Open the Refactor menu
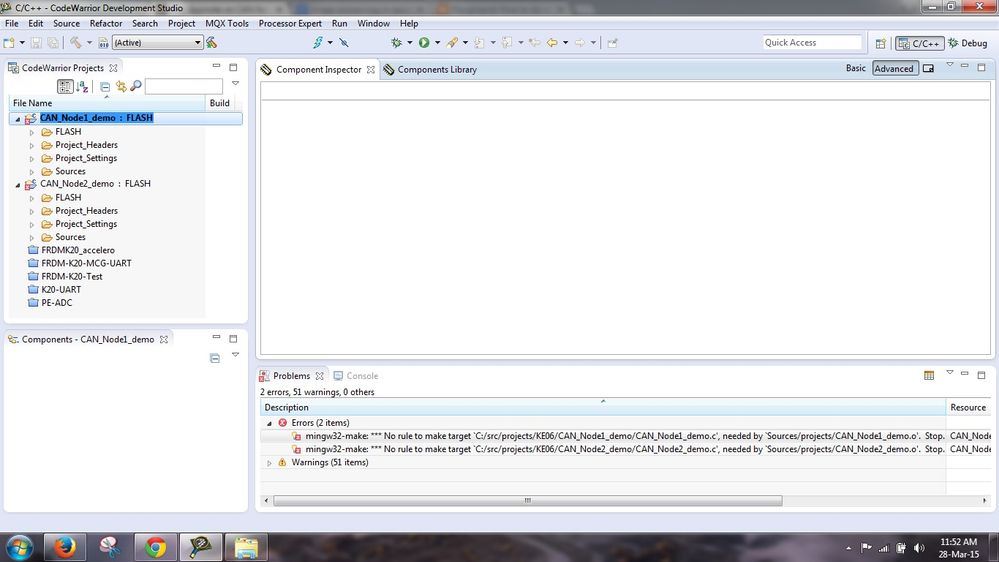Screen dimensions: 999x562 click(x=106, y=24)
